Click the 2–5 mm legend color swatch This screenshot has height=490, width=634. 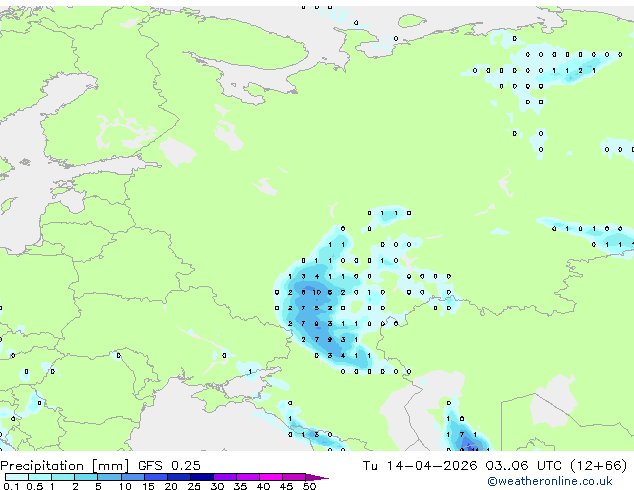86,477
